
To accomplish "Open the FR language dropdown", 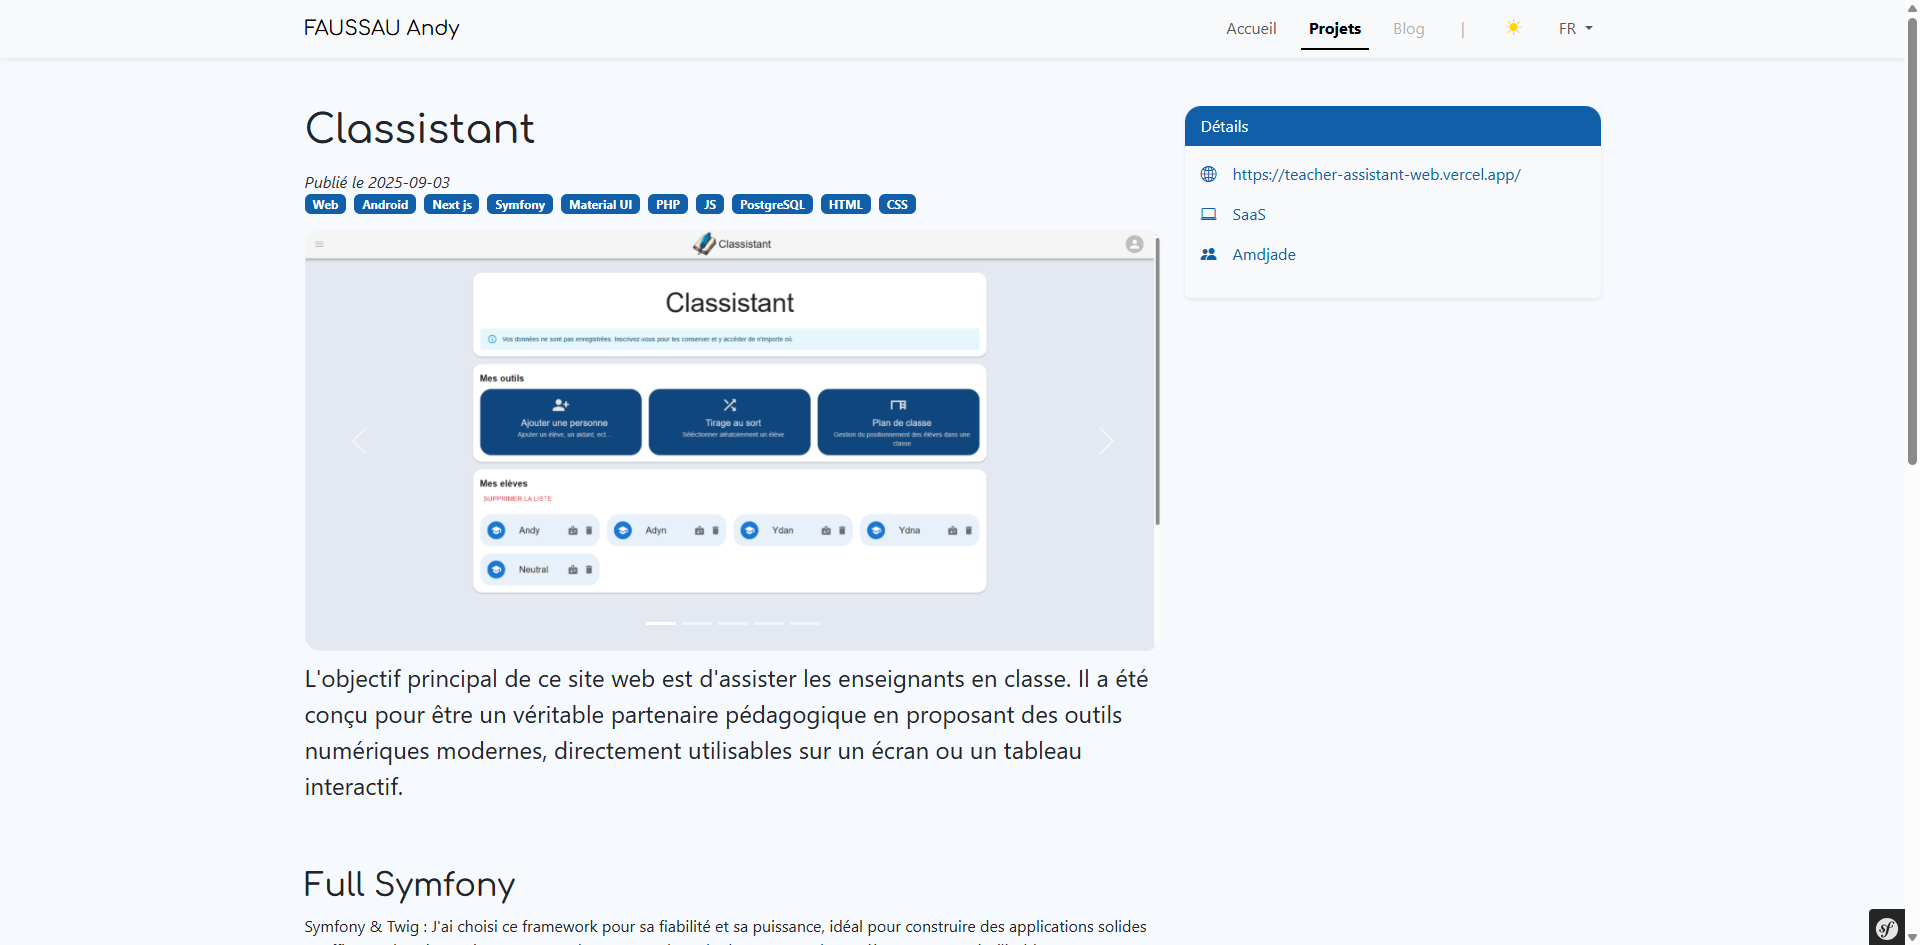I will [1575, 29].
